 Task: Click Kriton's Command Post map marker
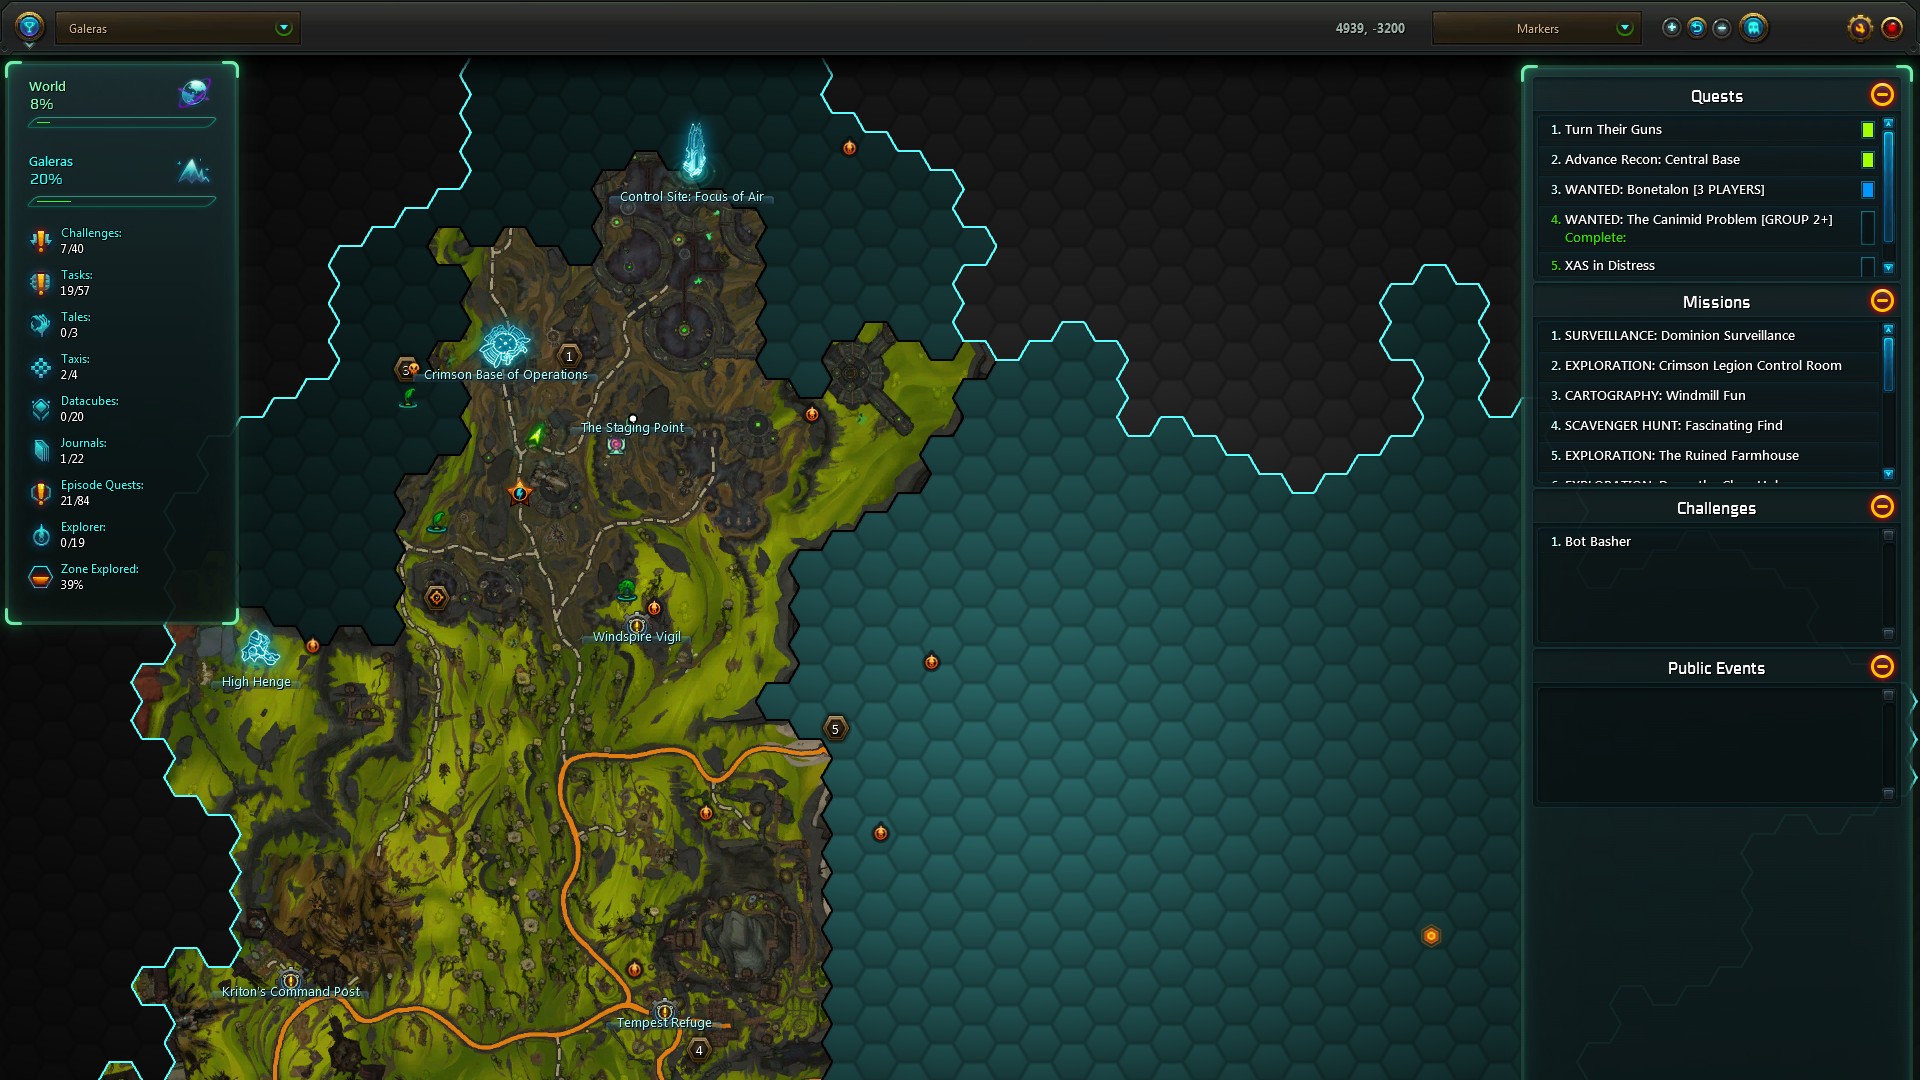(290, 980)
